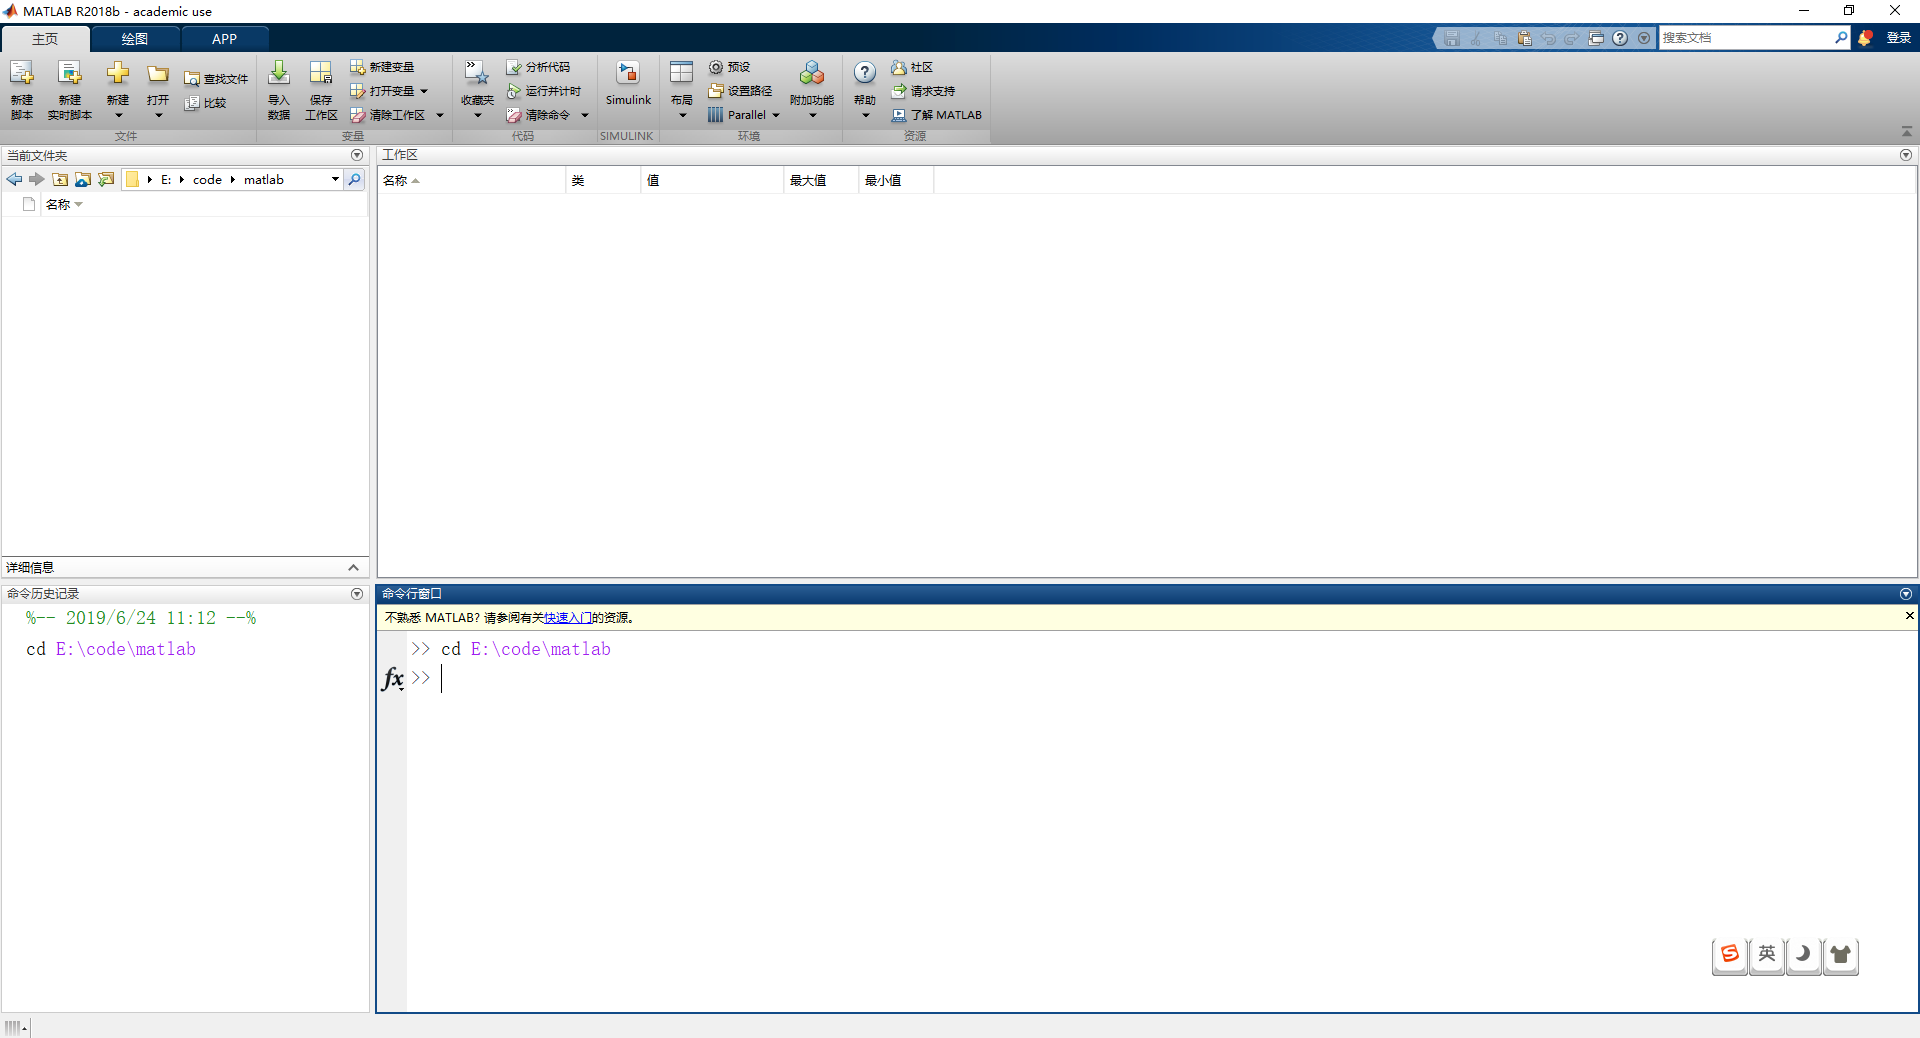
Task: Click the Save Workspace icon
Action: pyautogui.click(x=320, y=75)
